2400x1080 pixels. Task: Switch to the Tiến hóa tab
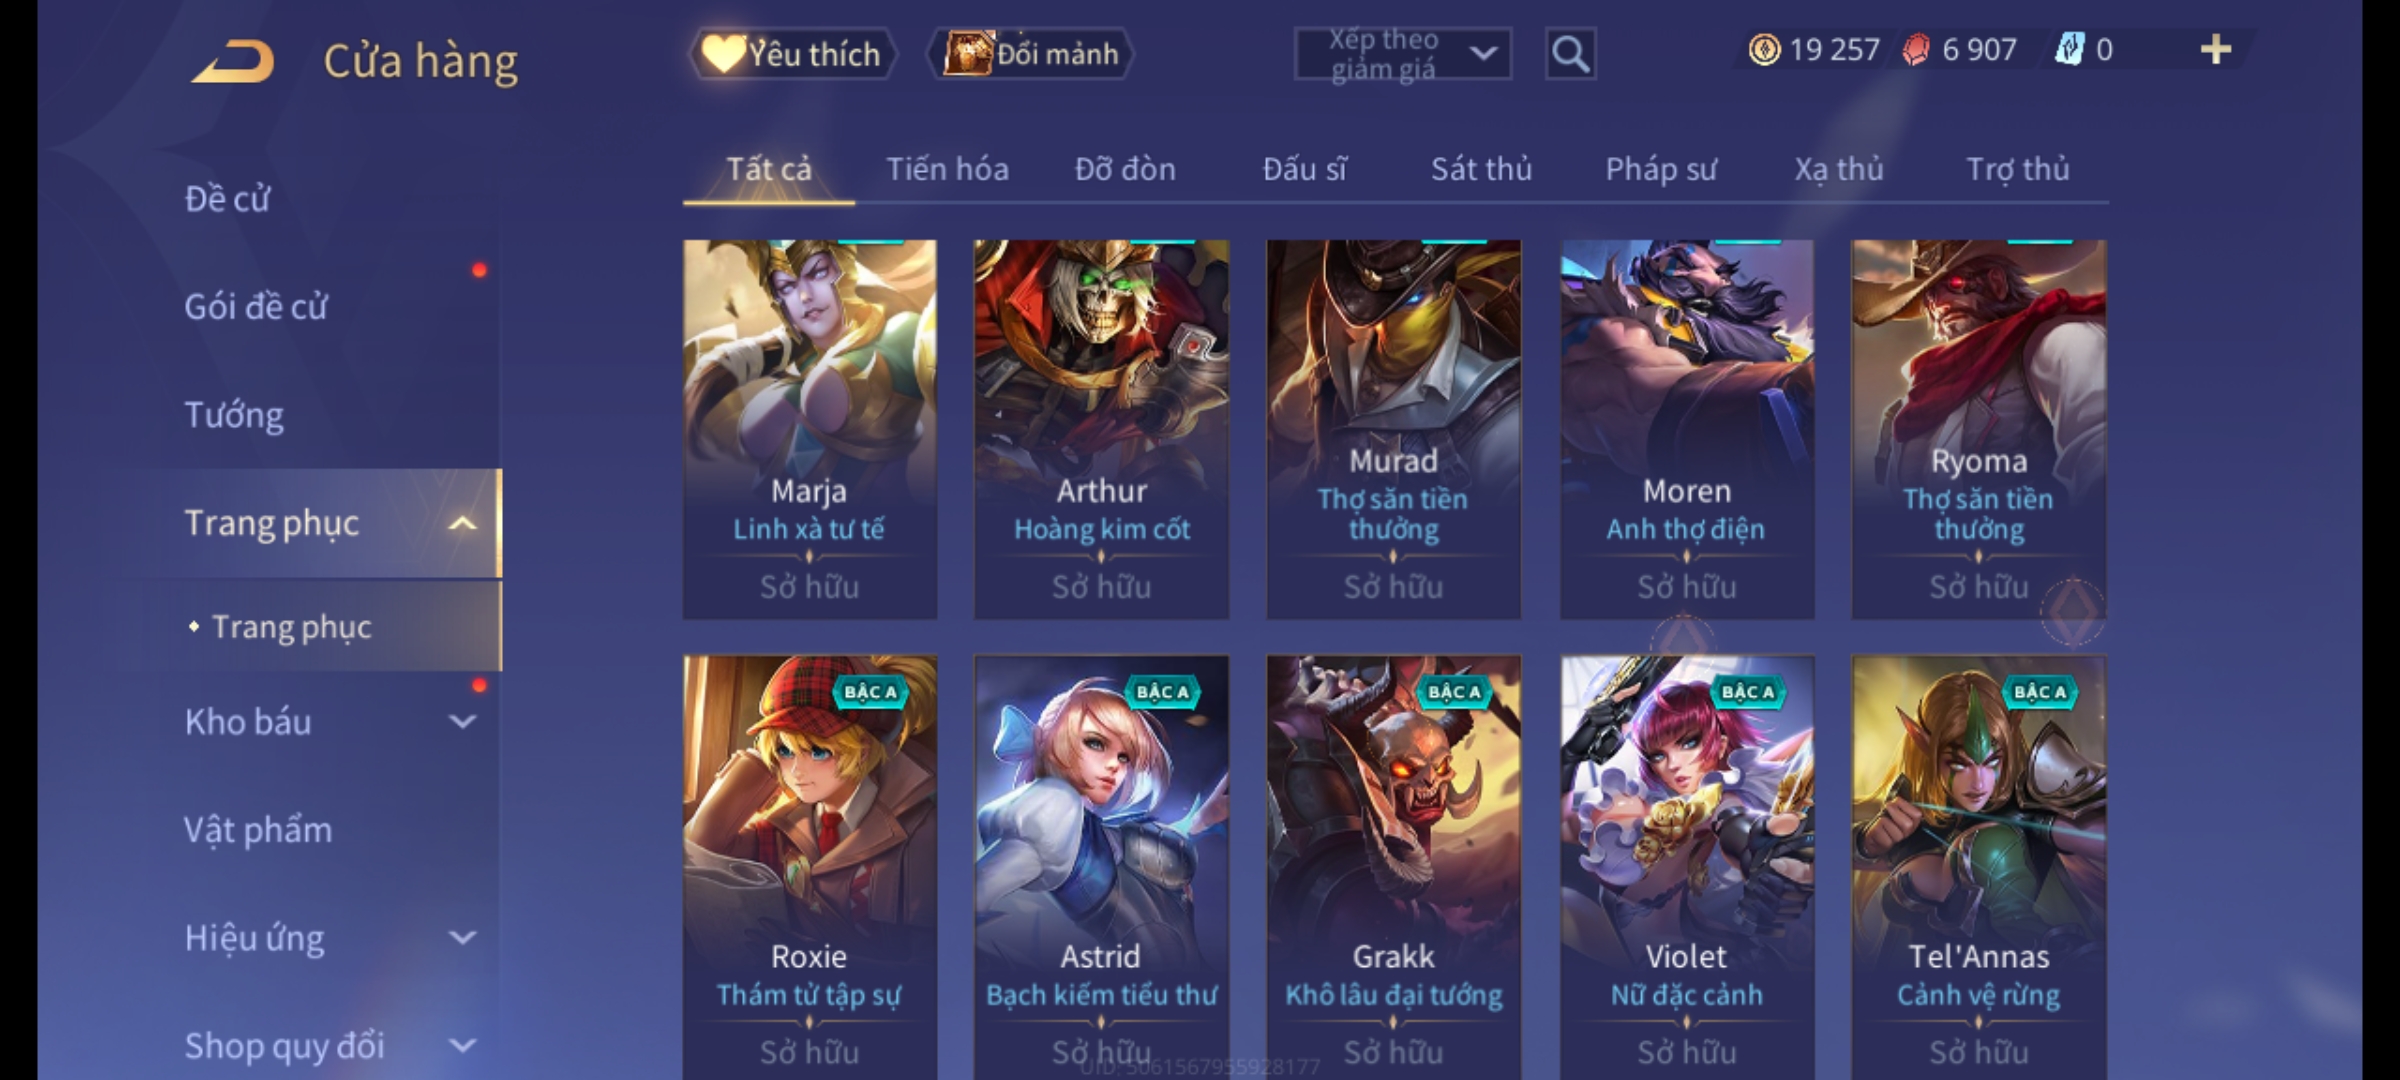point(947,169)
